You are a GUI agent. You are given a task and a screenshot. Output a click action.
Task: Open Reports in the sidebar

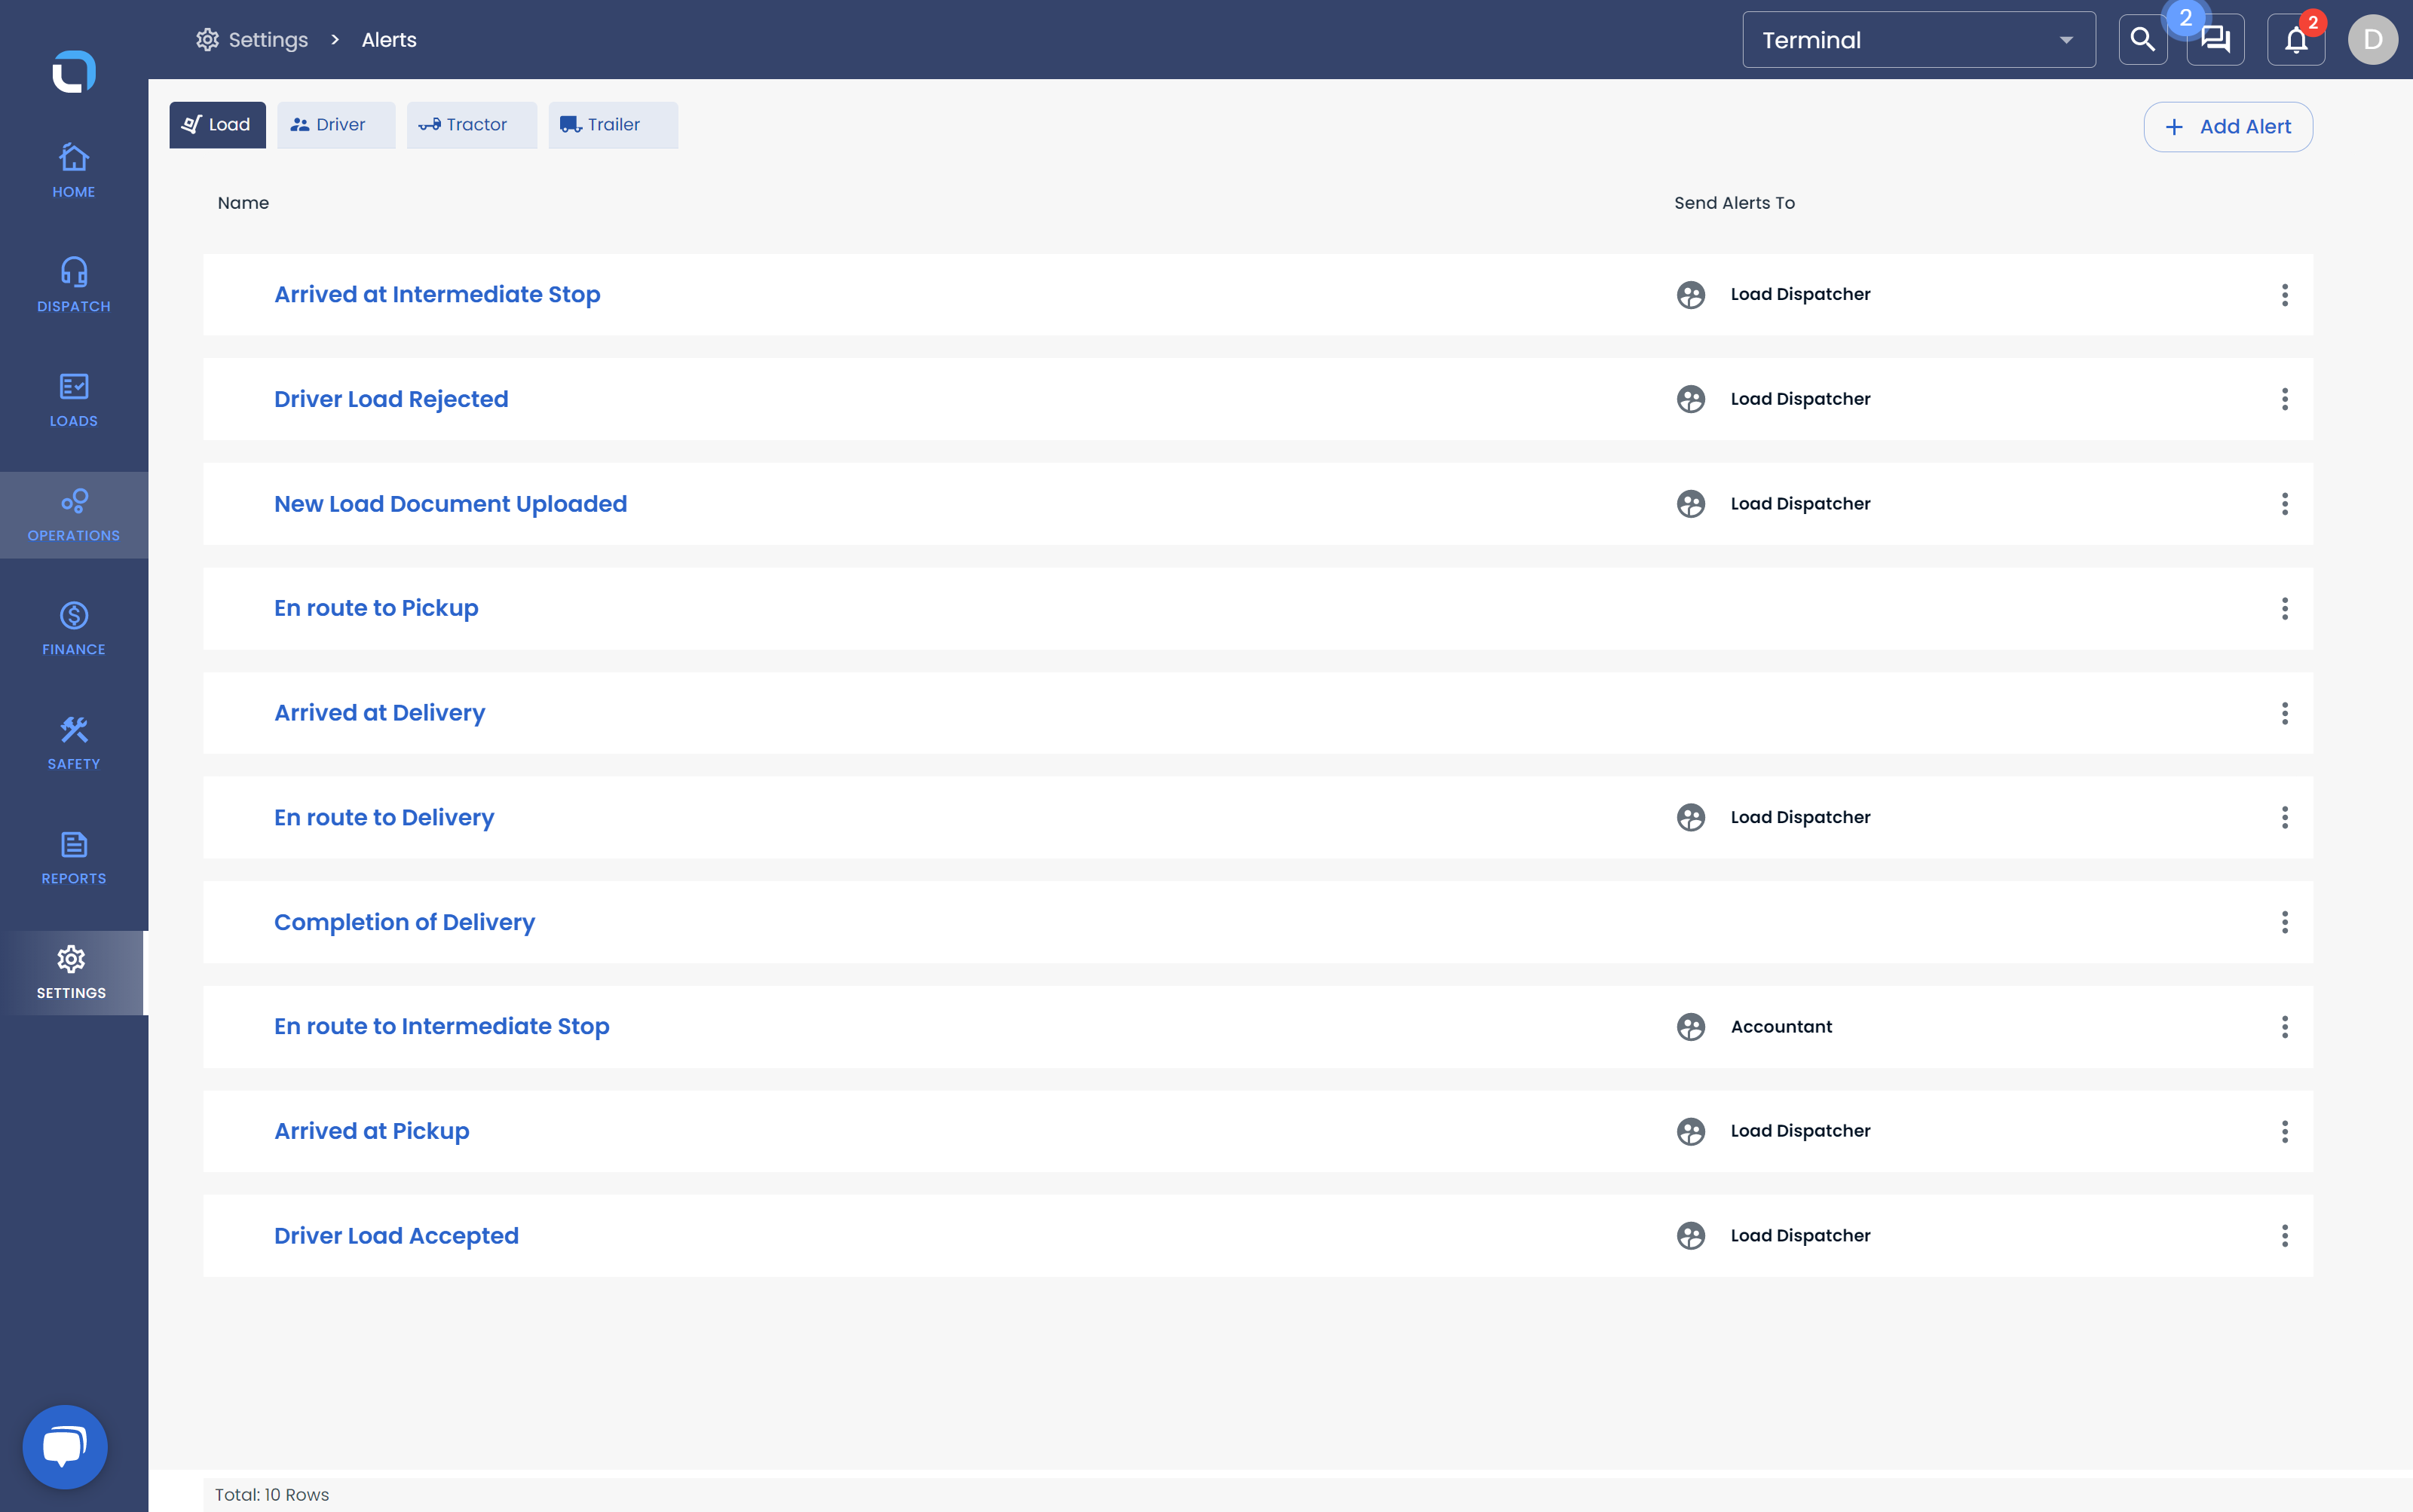[x=74, y=858]
